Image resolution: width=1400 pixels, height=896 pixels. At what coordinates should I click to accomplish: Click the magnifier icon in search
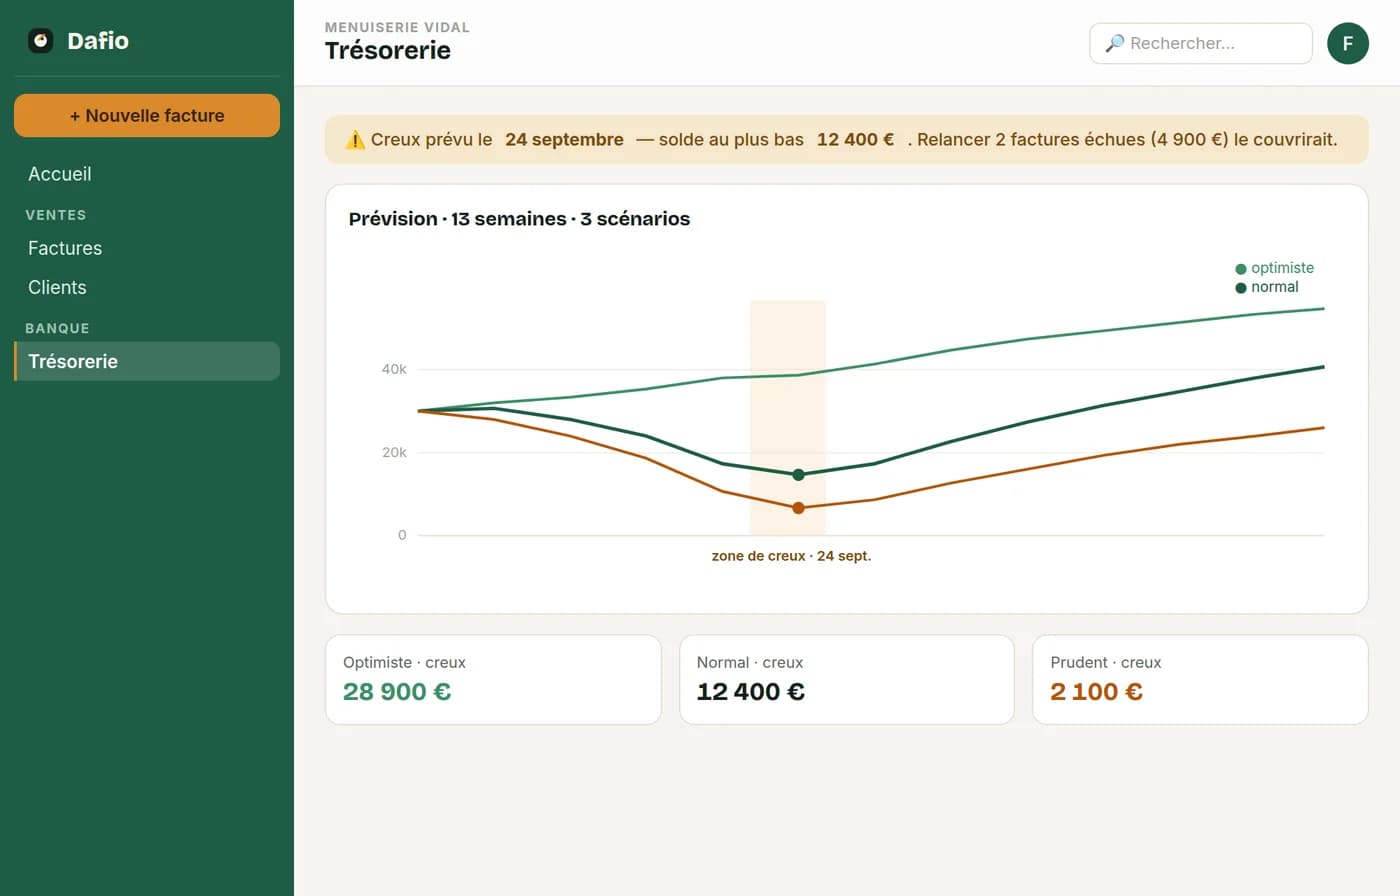[1114, 43]
